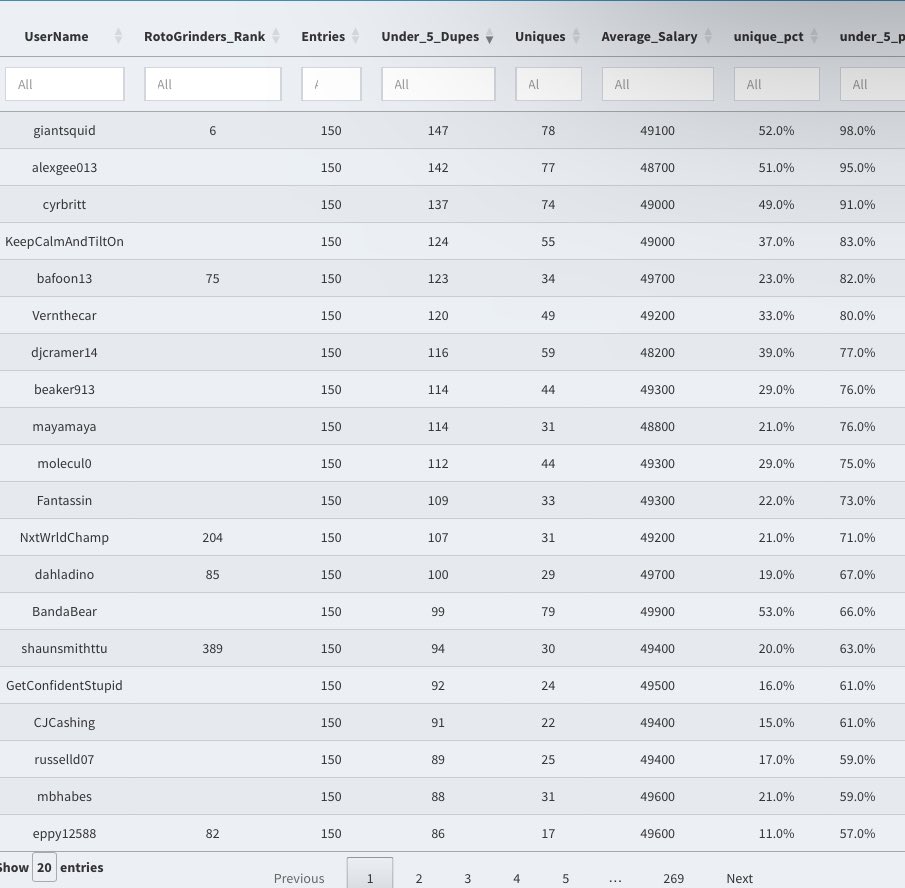
Task: Click rank 204 in NxtWrldChamp row
Action: click(212, 537)
